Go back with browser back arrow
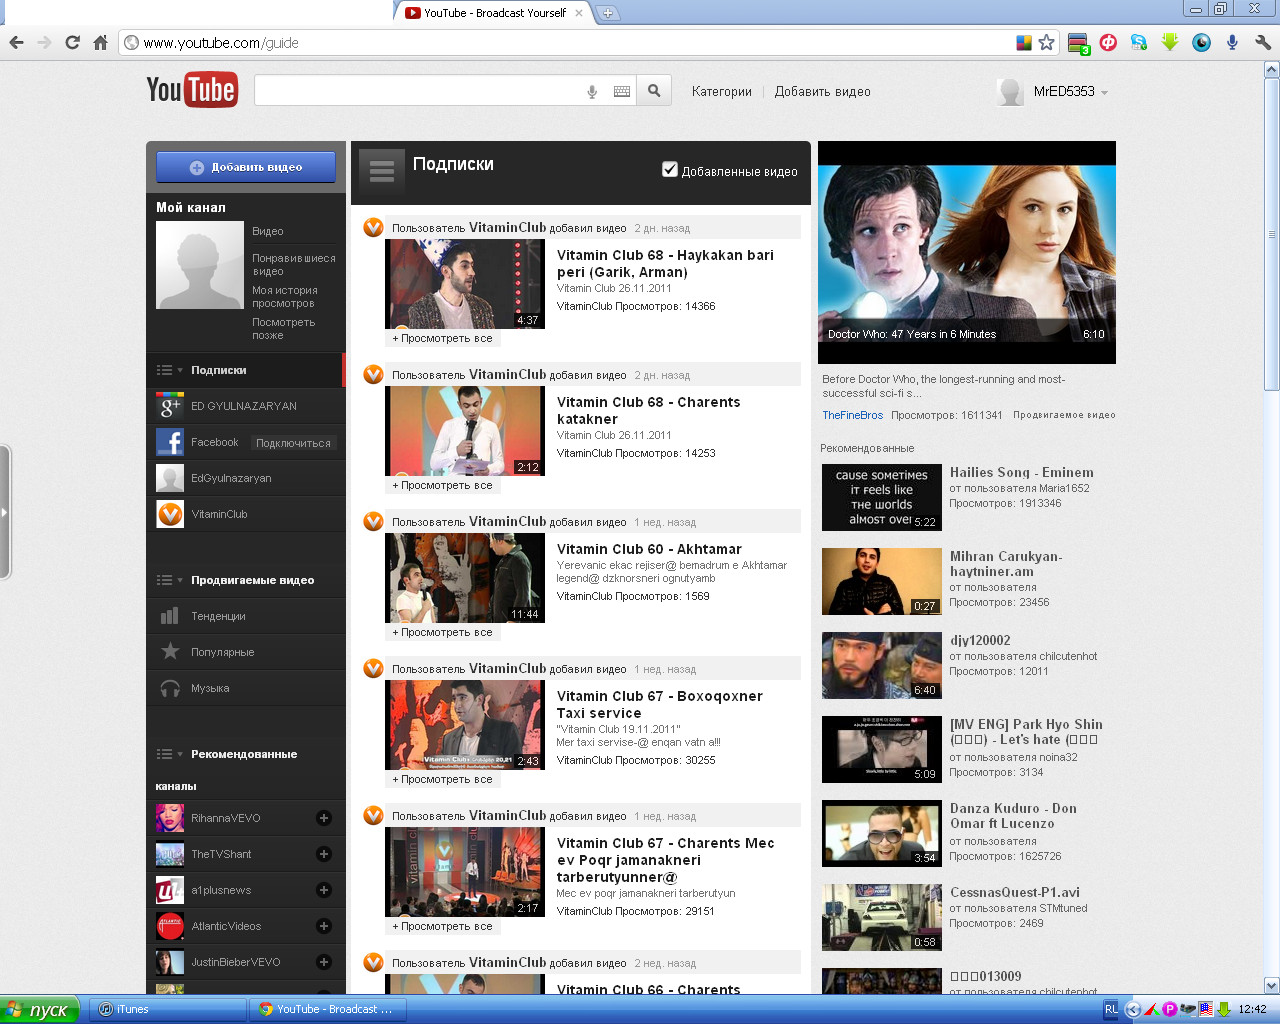 click(16, 42)
